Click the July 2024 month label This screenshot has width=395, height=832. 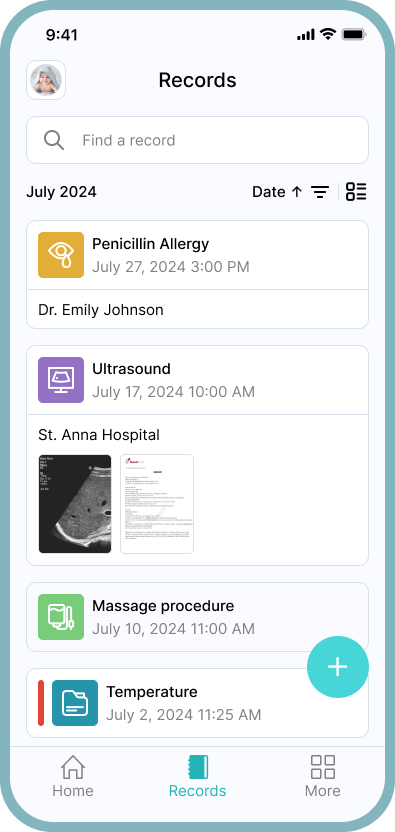coord(62,192)
